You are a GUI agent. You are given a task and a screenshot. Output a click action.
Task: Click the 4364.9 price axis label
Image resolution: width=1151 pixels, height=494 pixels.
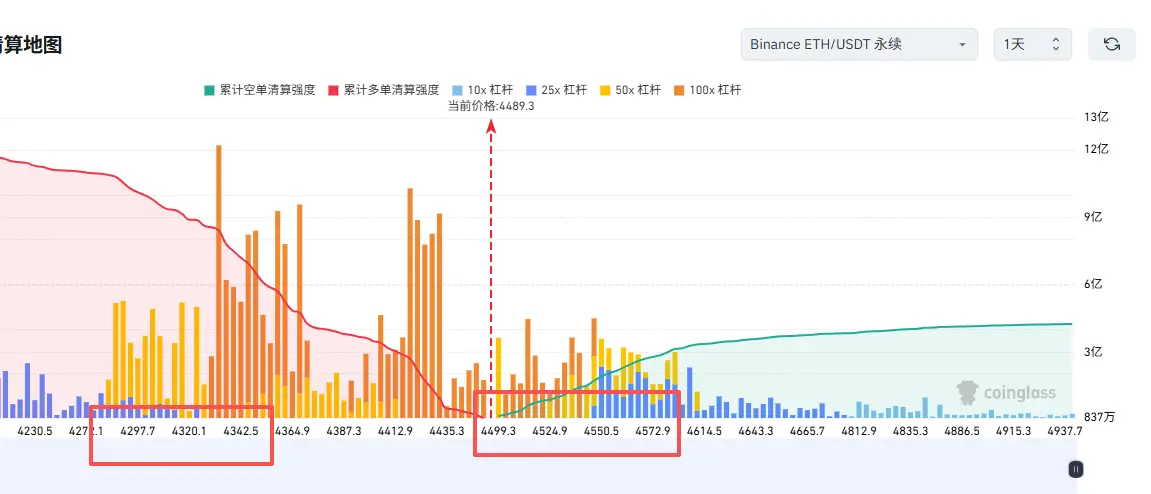coord(292,431)
